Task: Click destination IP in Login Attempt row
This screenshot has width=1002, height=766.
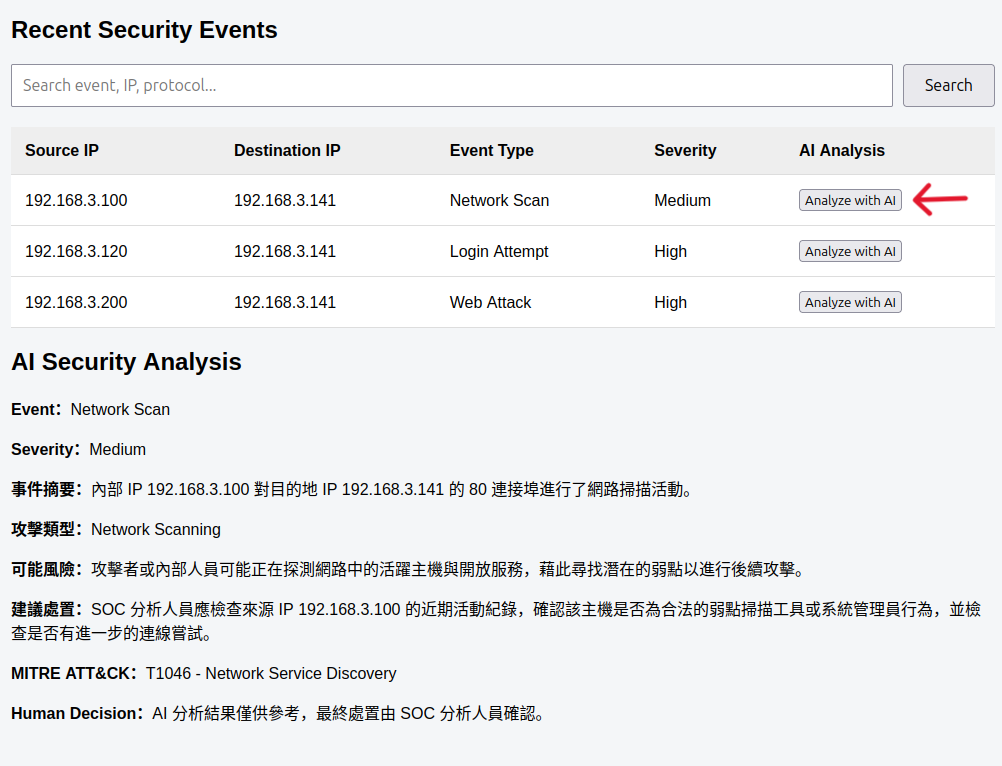Action: (285, 251)
